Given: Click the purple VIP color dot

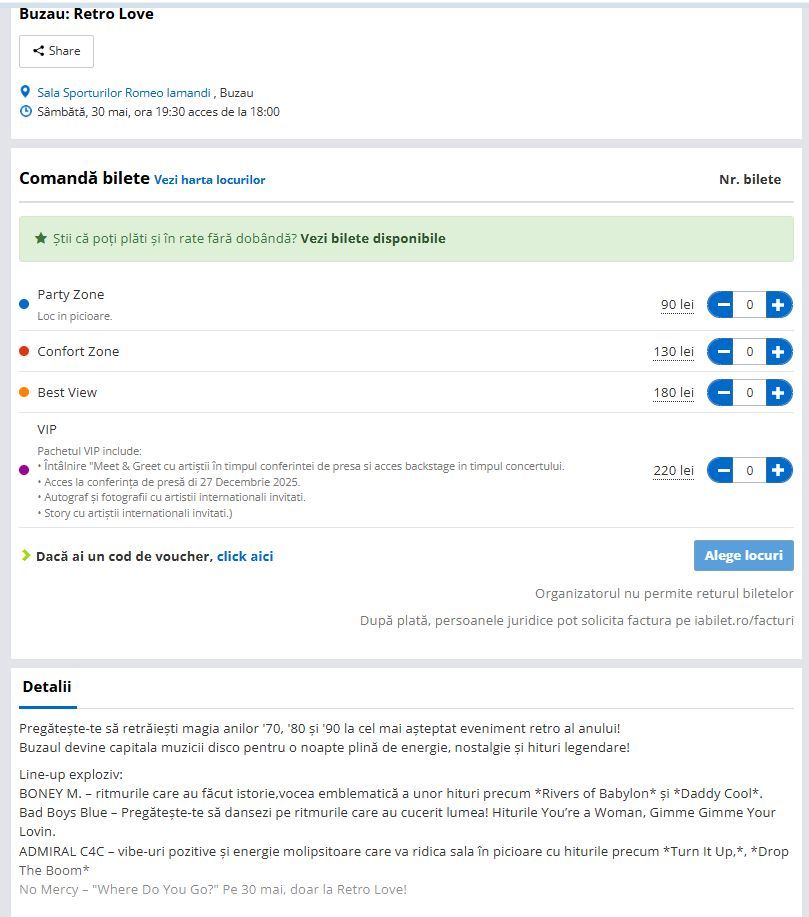Looking at the screenshot, I should [x=24, y=470].
